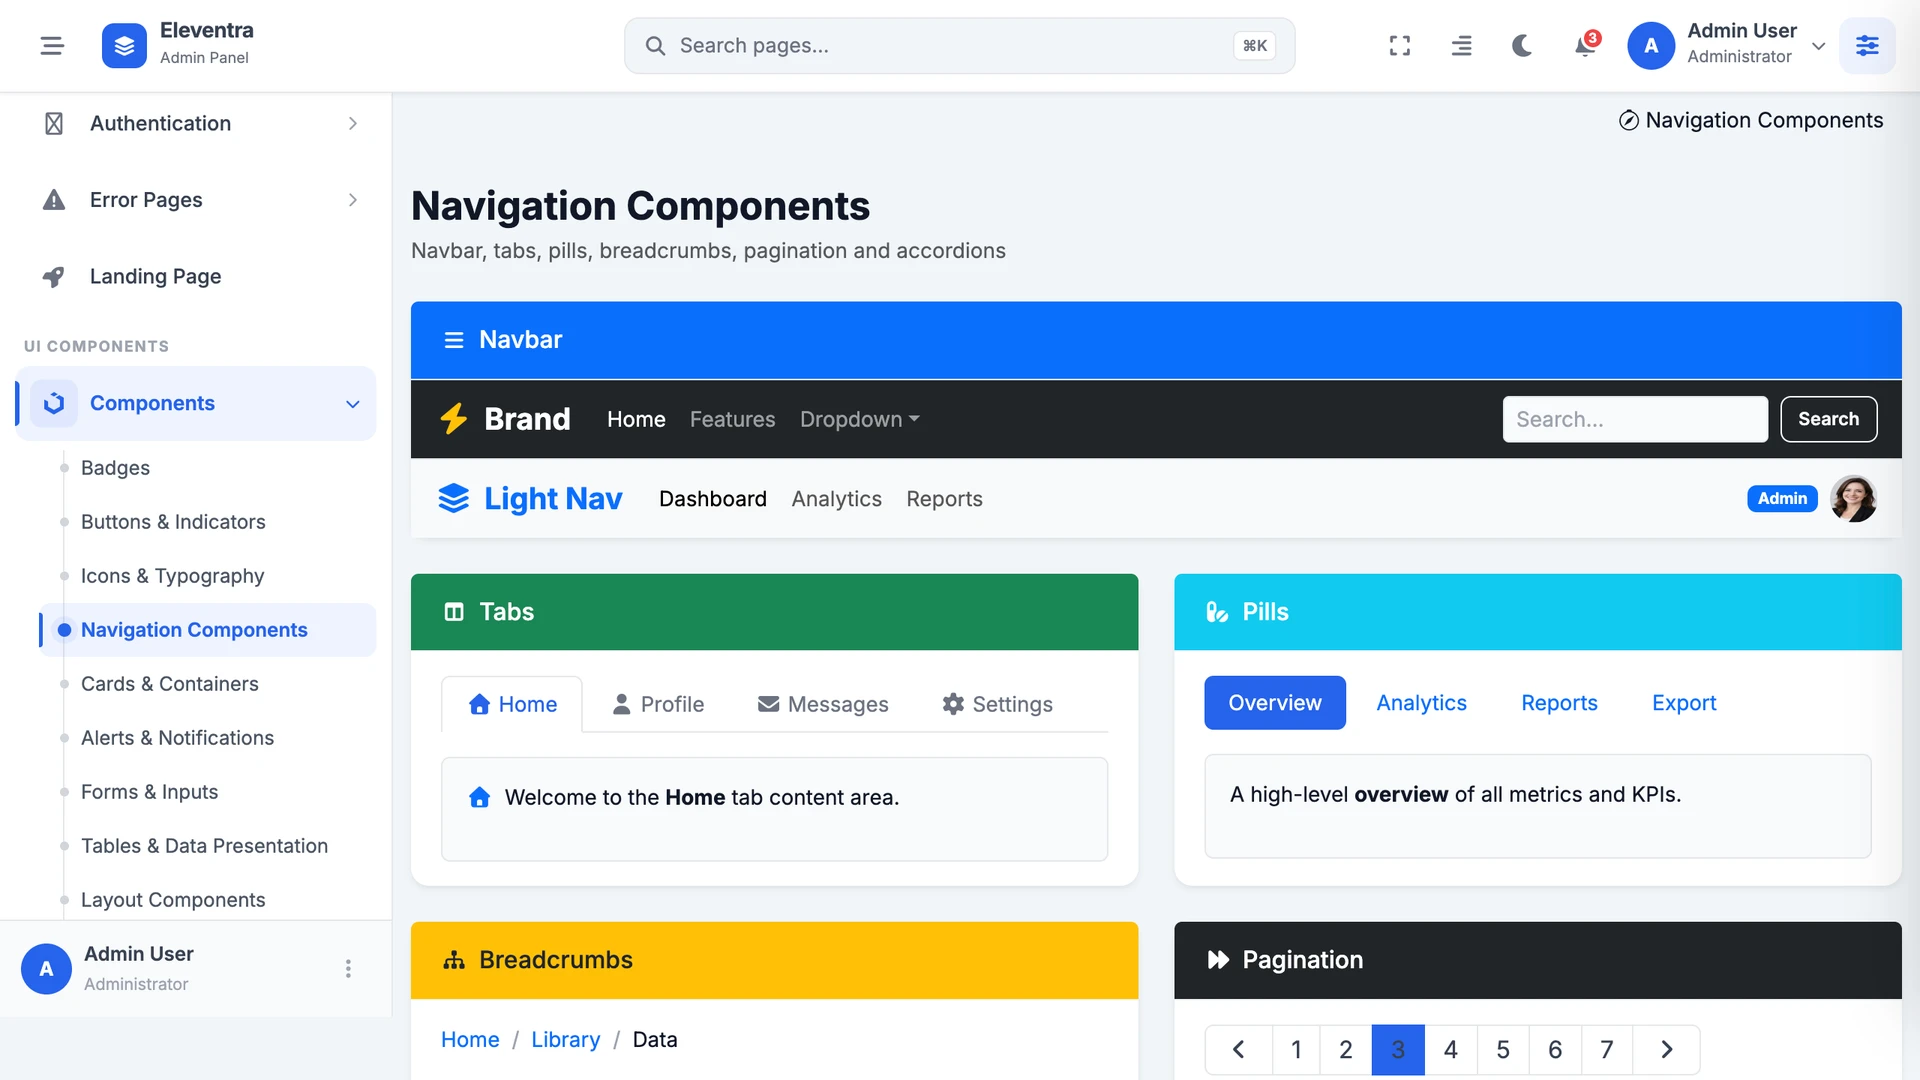
Task: Click the Authentication menu icon
Action: (54, 123)
